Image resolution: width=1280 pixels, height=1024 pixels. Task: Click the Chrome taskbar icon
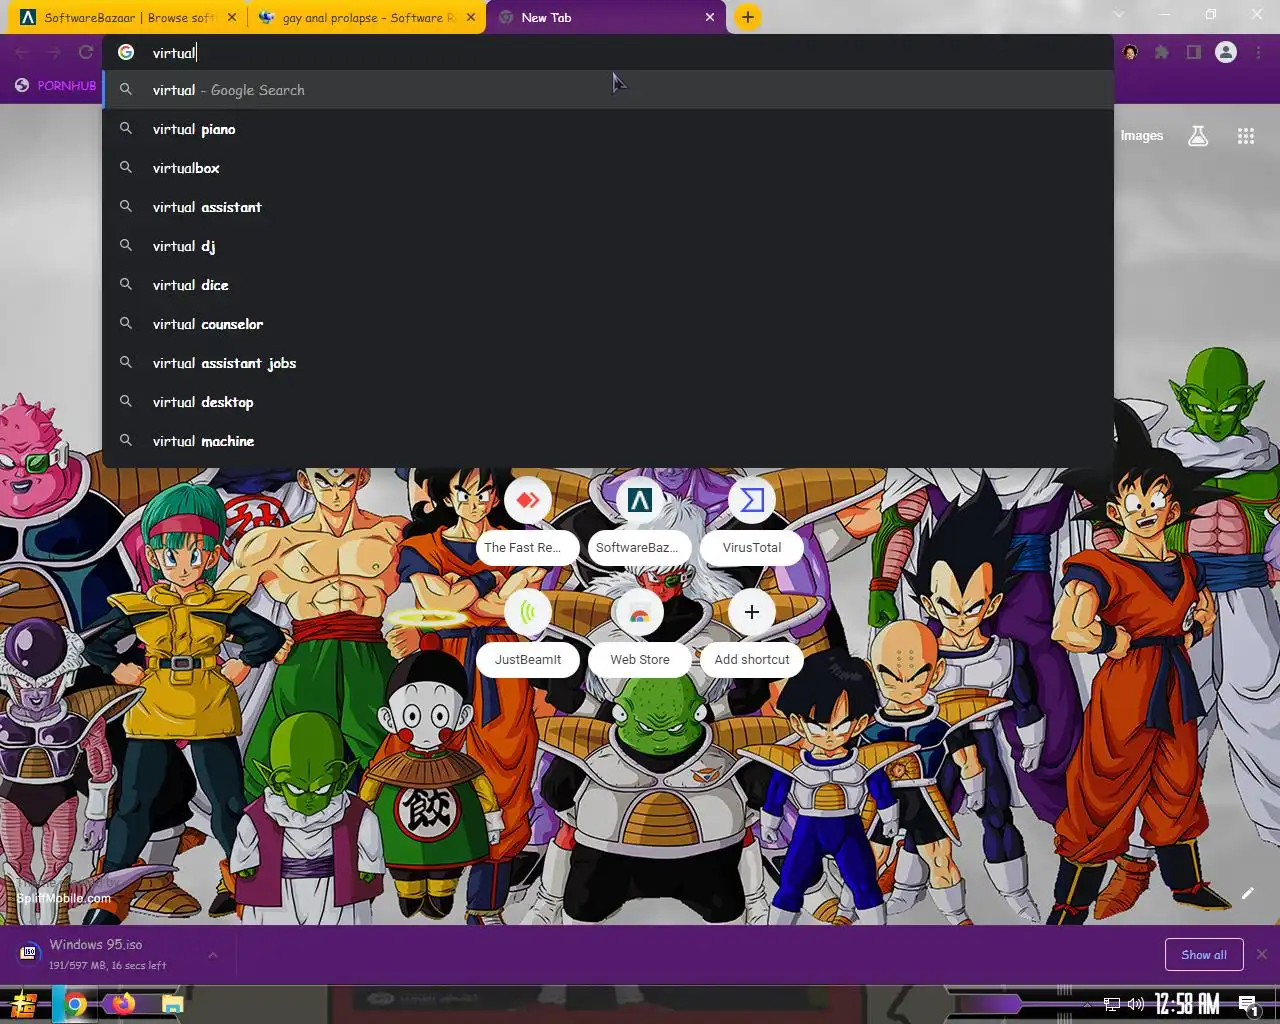[x=76, y=1004]
